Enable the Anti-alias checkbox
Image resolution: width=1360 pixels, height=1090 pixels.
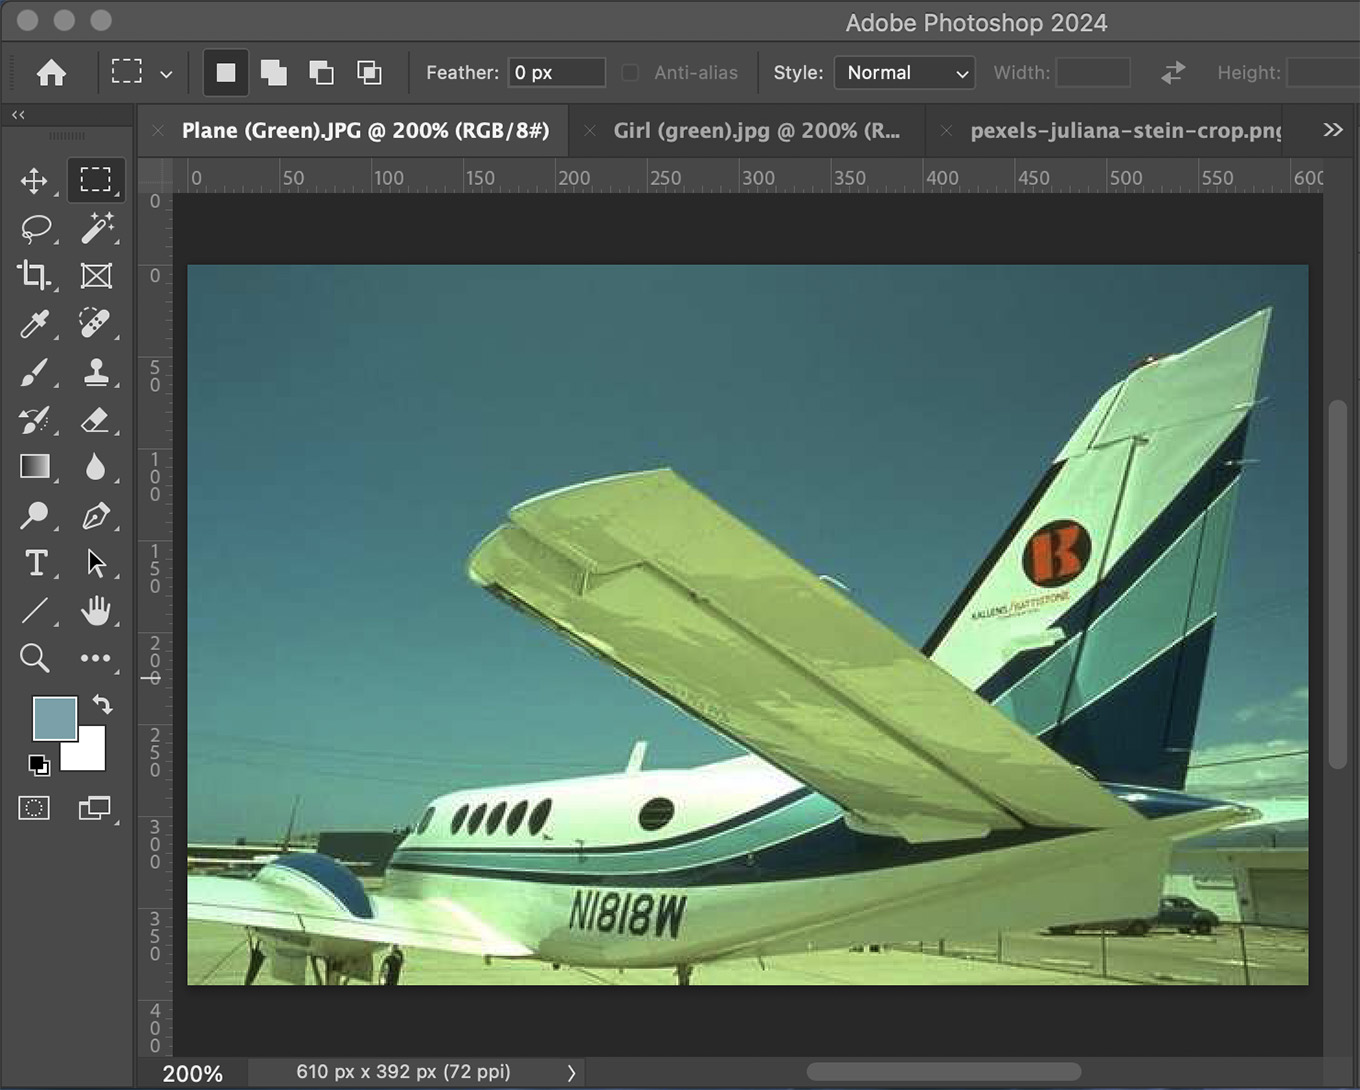[x=630, y=73]
